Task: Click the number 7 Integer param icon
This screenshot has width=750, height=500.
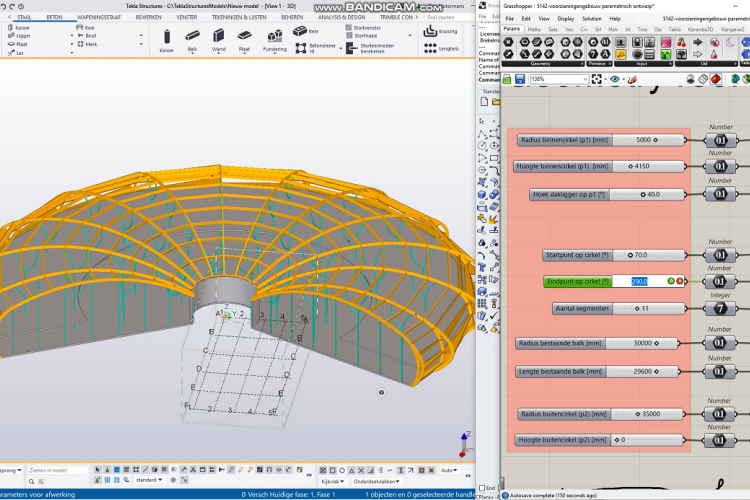Action: (593, 54)
